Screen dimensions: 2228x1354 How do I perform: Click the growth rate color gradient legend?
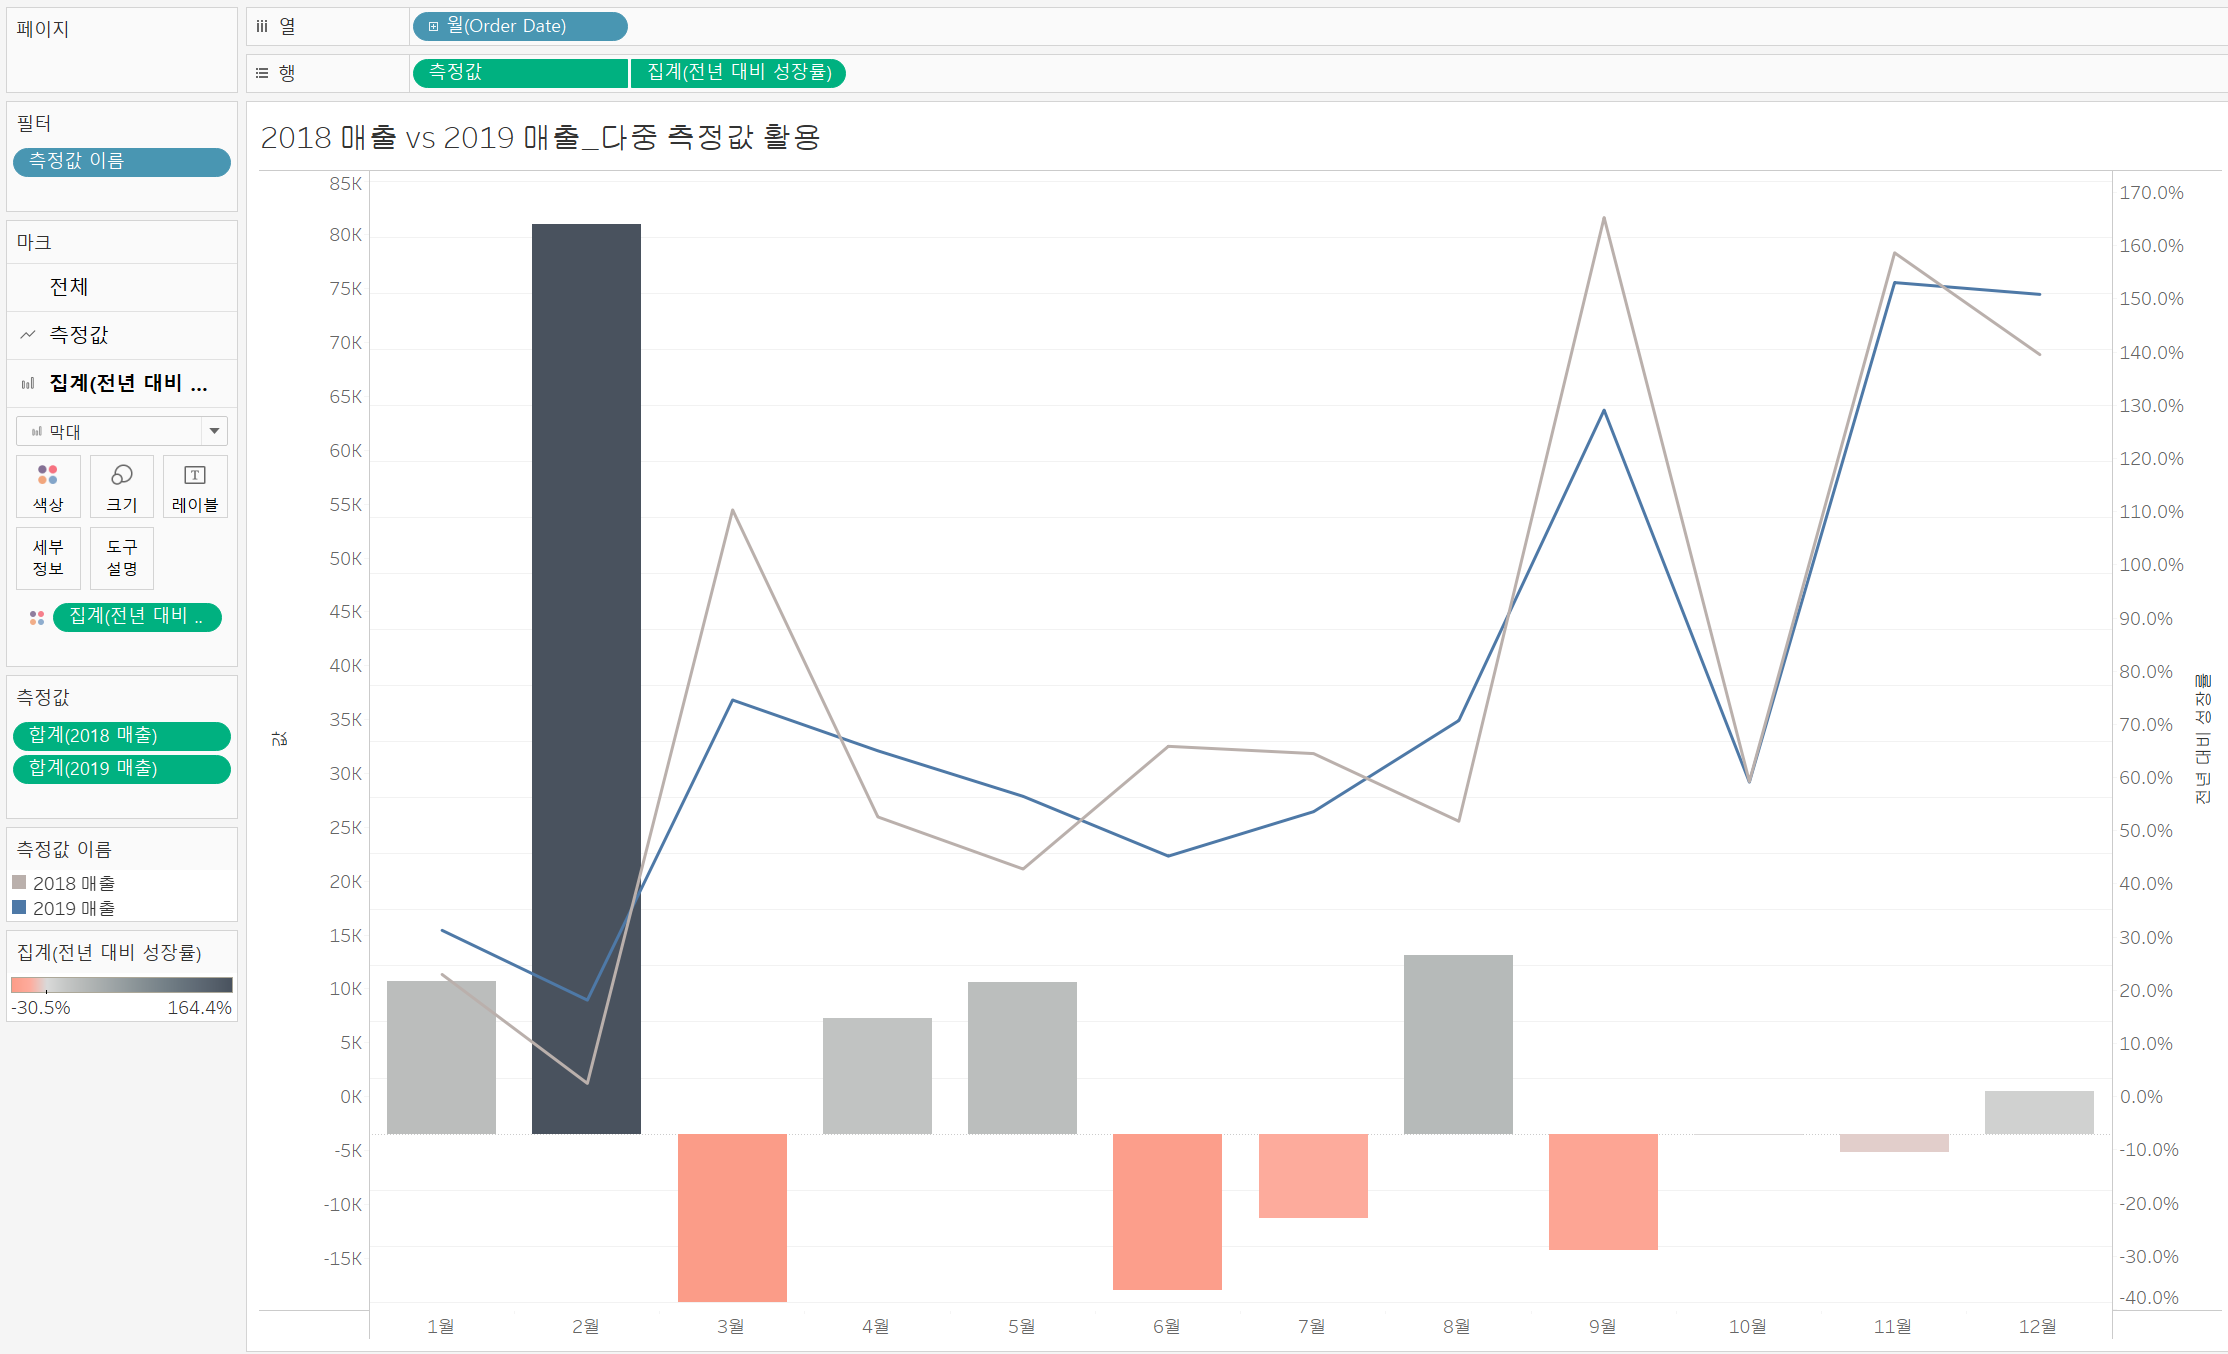pyautogui.click(x=122, y=985)
